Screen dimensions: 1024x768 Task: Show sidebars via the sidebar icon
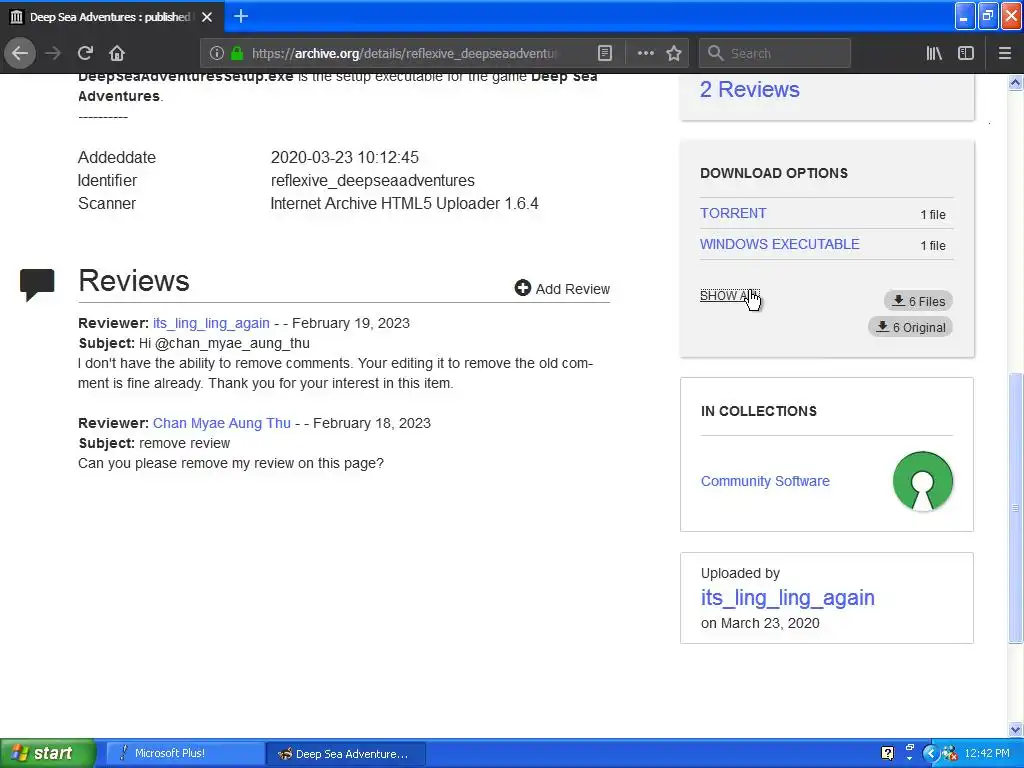(x=966, y=53)
